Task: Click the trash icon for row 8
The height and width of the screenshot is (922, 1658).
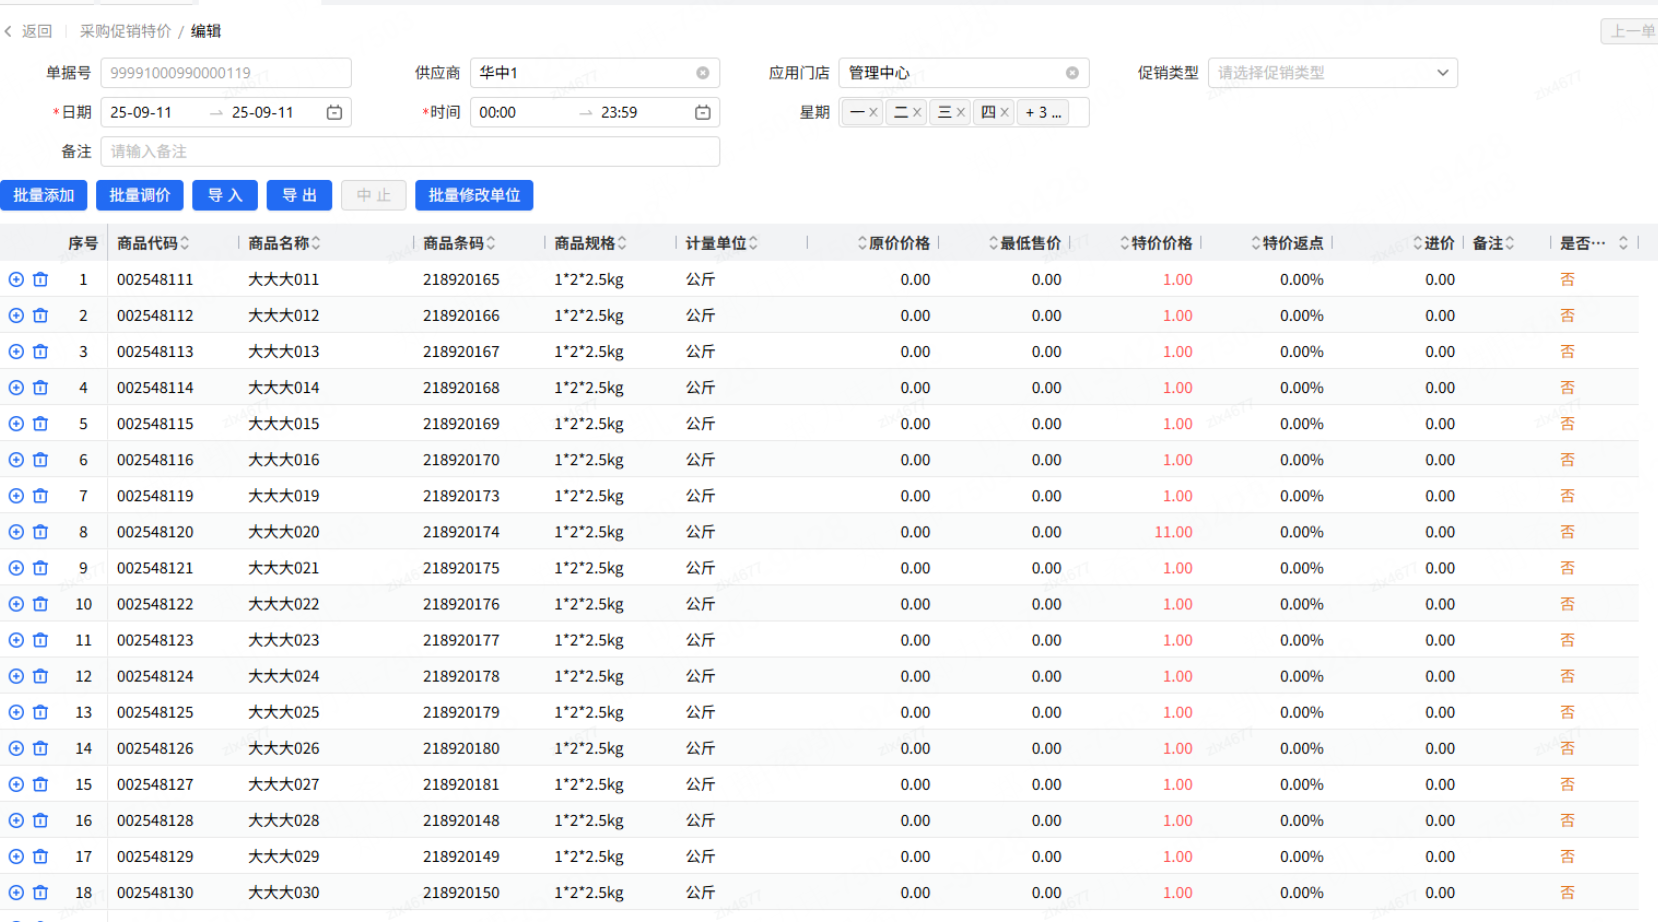Action: point(40,532)
